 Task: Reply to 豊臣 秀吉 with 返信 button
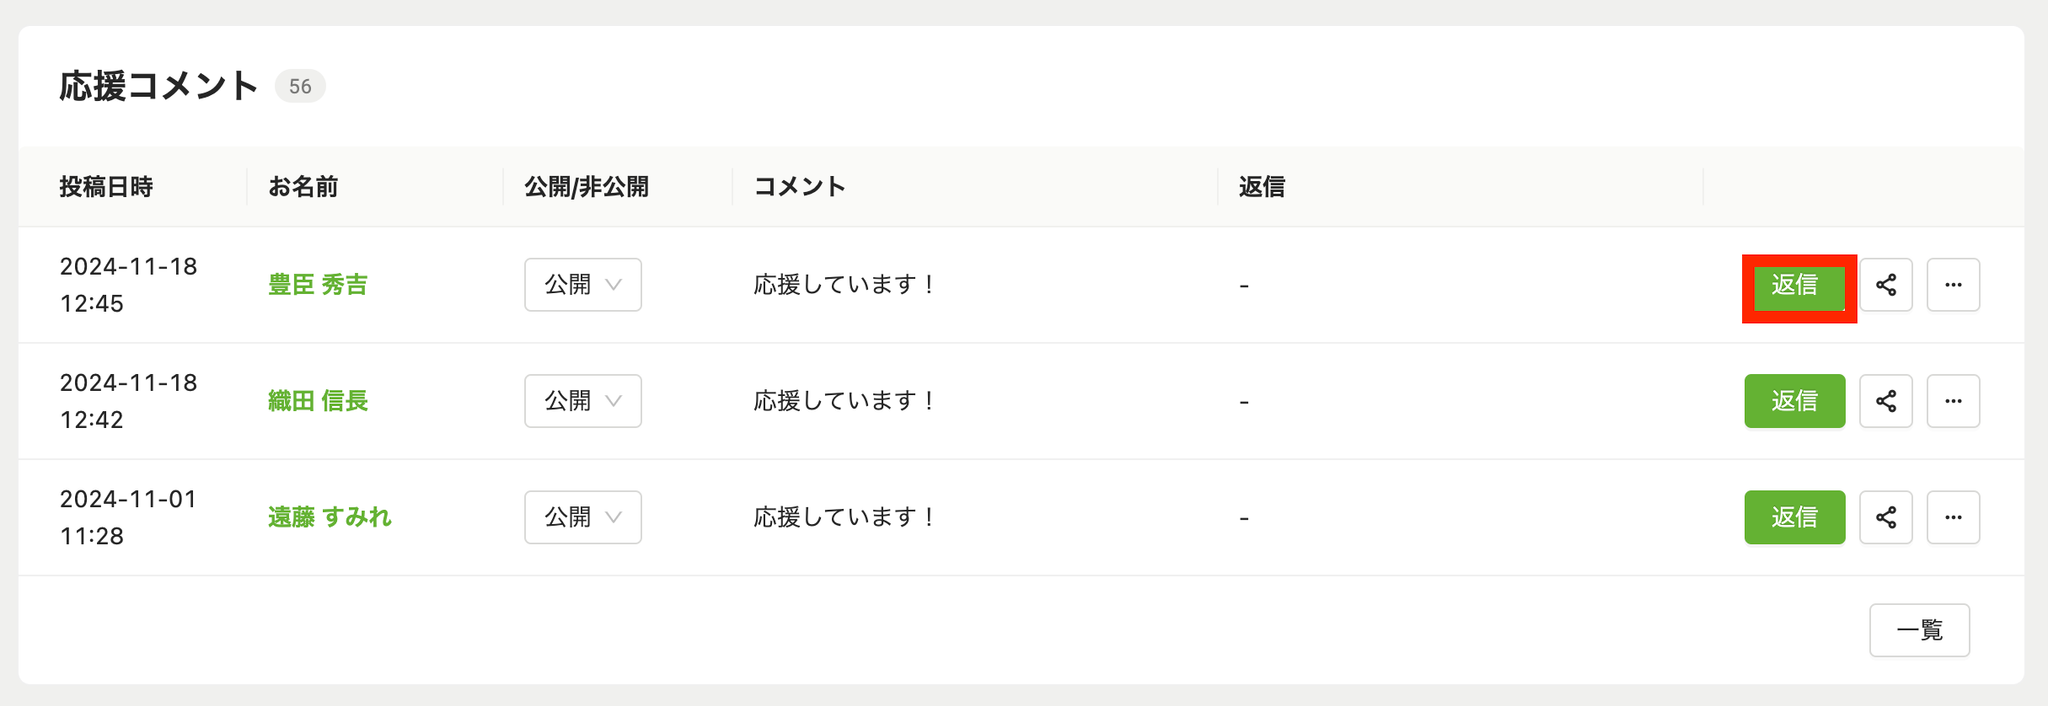click(1795, 285)
